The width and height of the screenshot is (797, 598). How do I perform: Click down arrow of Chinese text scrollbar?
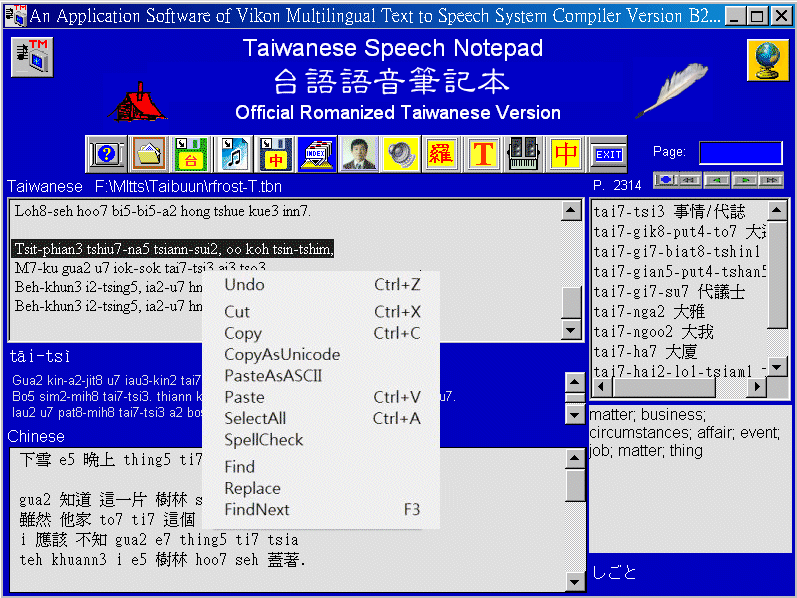(574, 582)
